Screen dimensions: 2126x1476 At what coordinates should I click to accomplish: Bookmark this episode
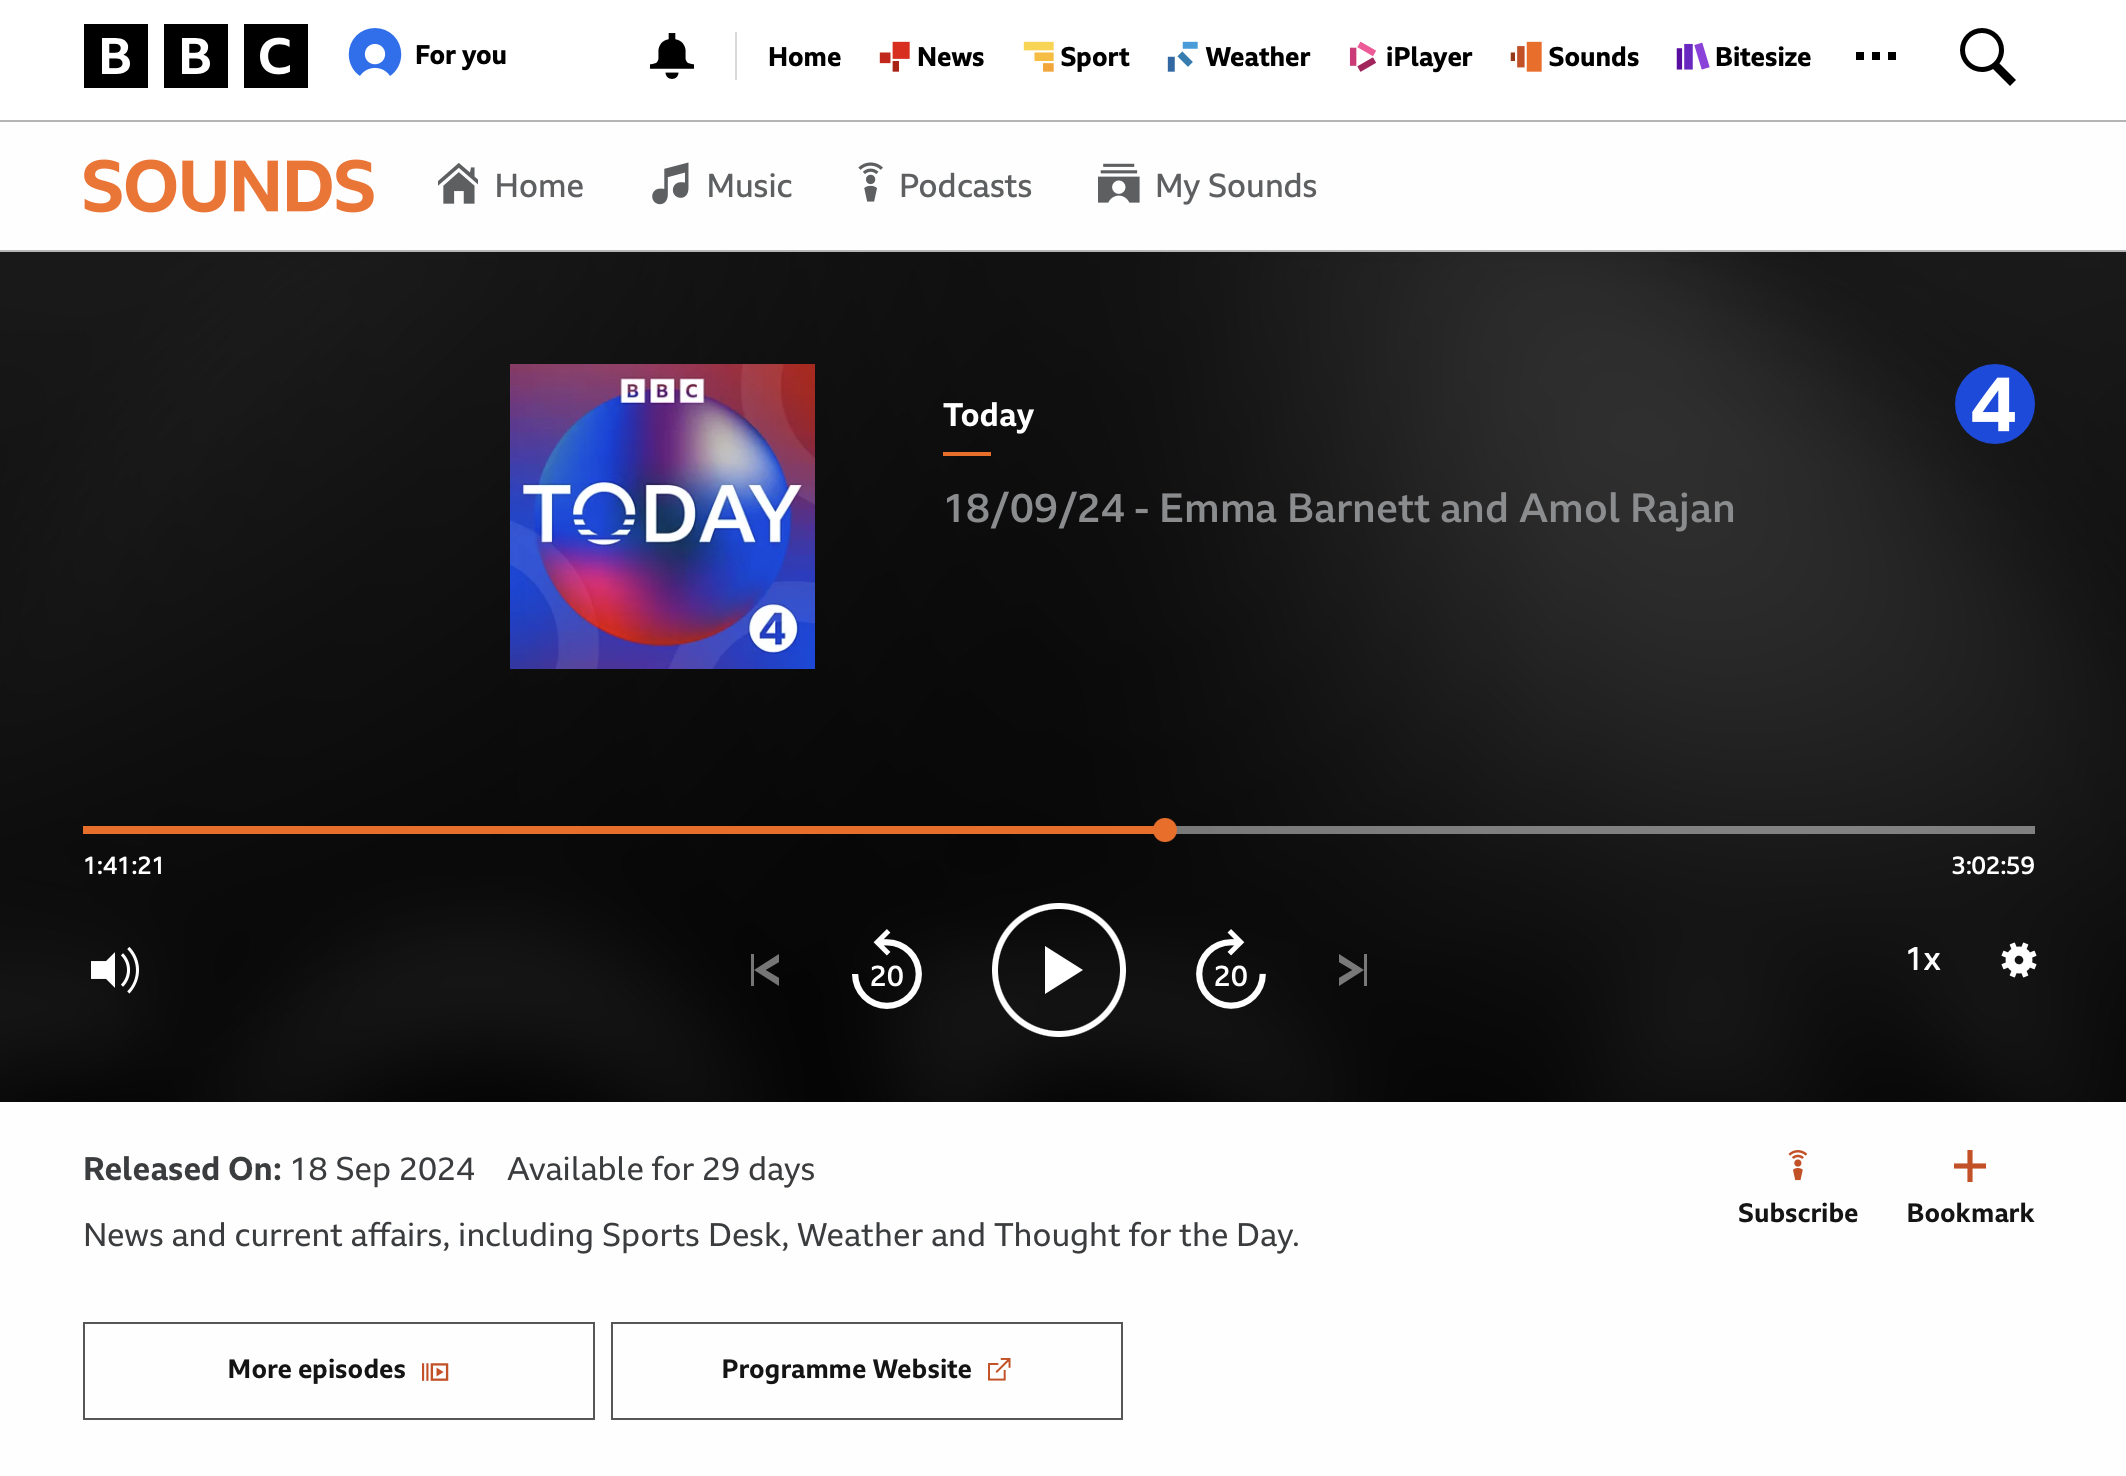[x=1970, y=1189]
